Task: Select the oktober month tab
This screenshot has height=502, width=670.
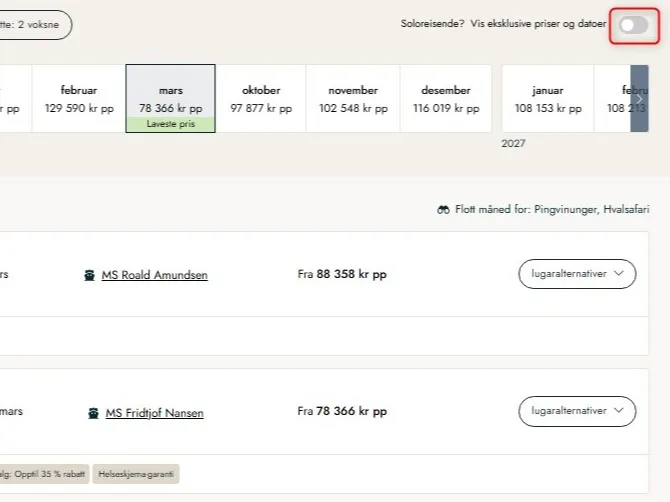Action: point(261,98)
